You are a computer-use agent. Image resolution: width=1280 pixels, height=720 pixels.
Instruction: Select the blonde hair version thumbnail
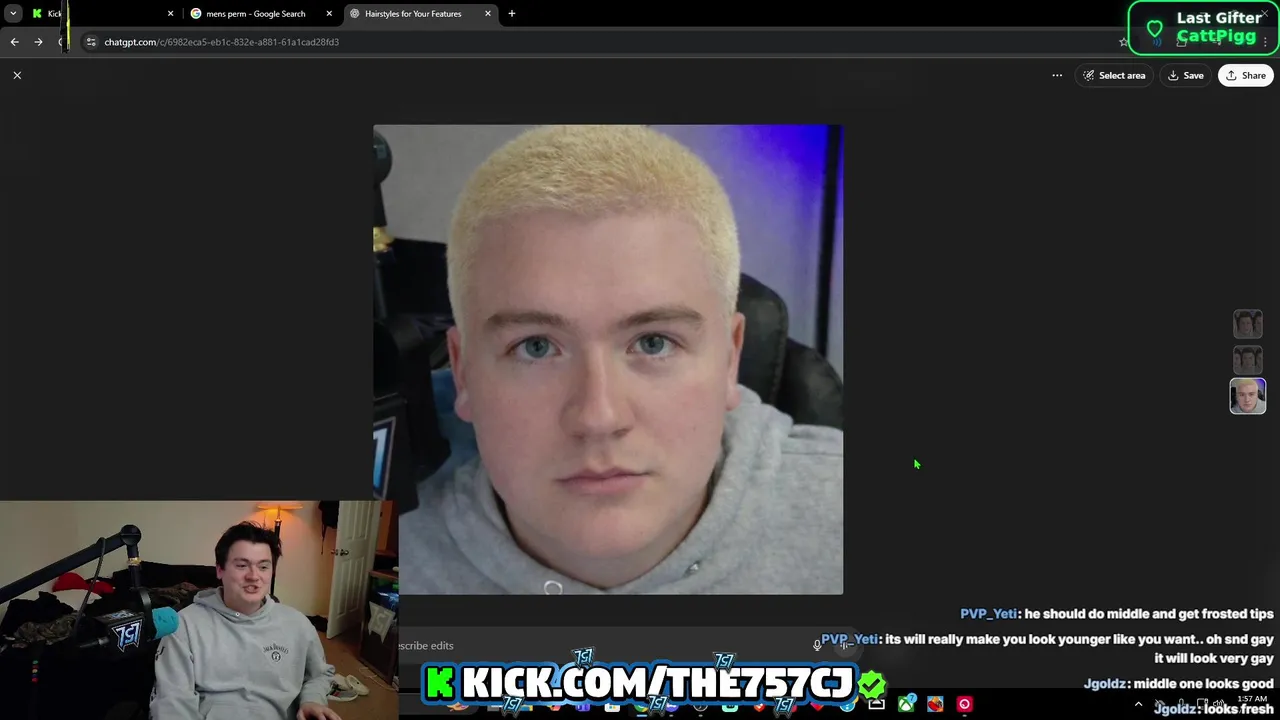(x=1247, y=396)
